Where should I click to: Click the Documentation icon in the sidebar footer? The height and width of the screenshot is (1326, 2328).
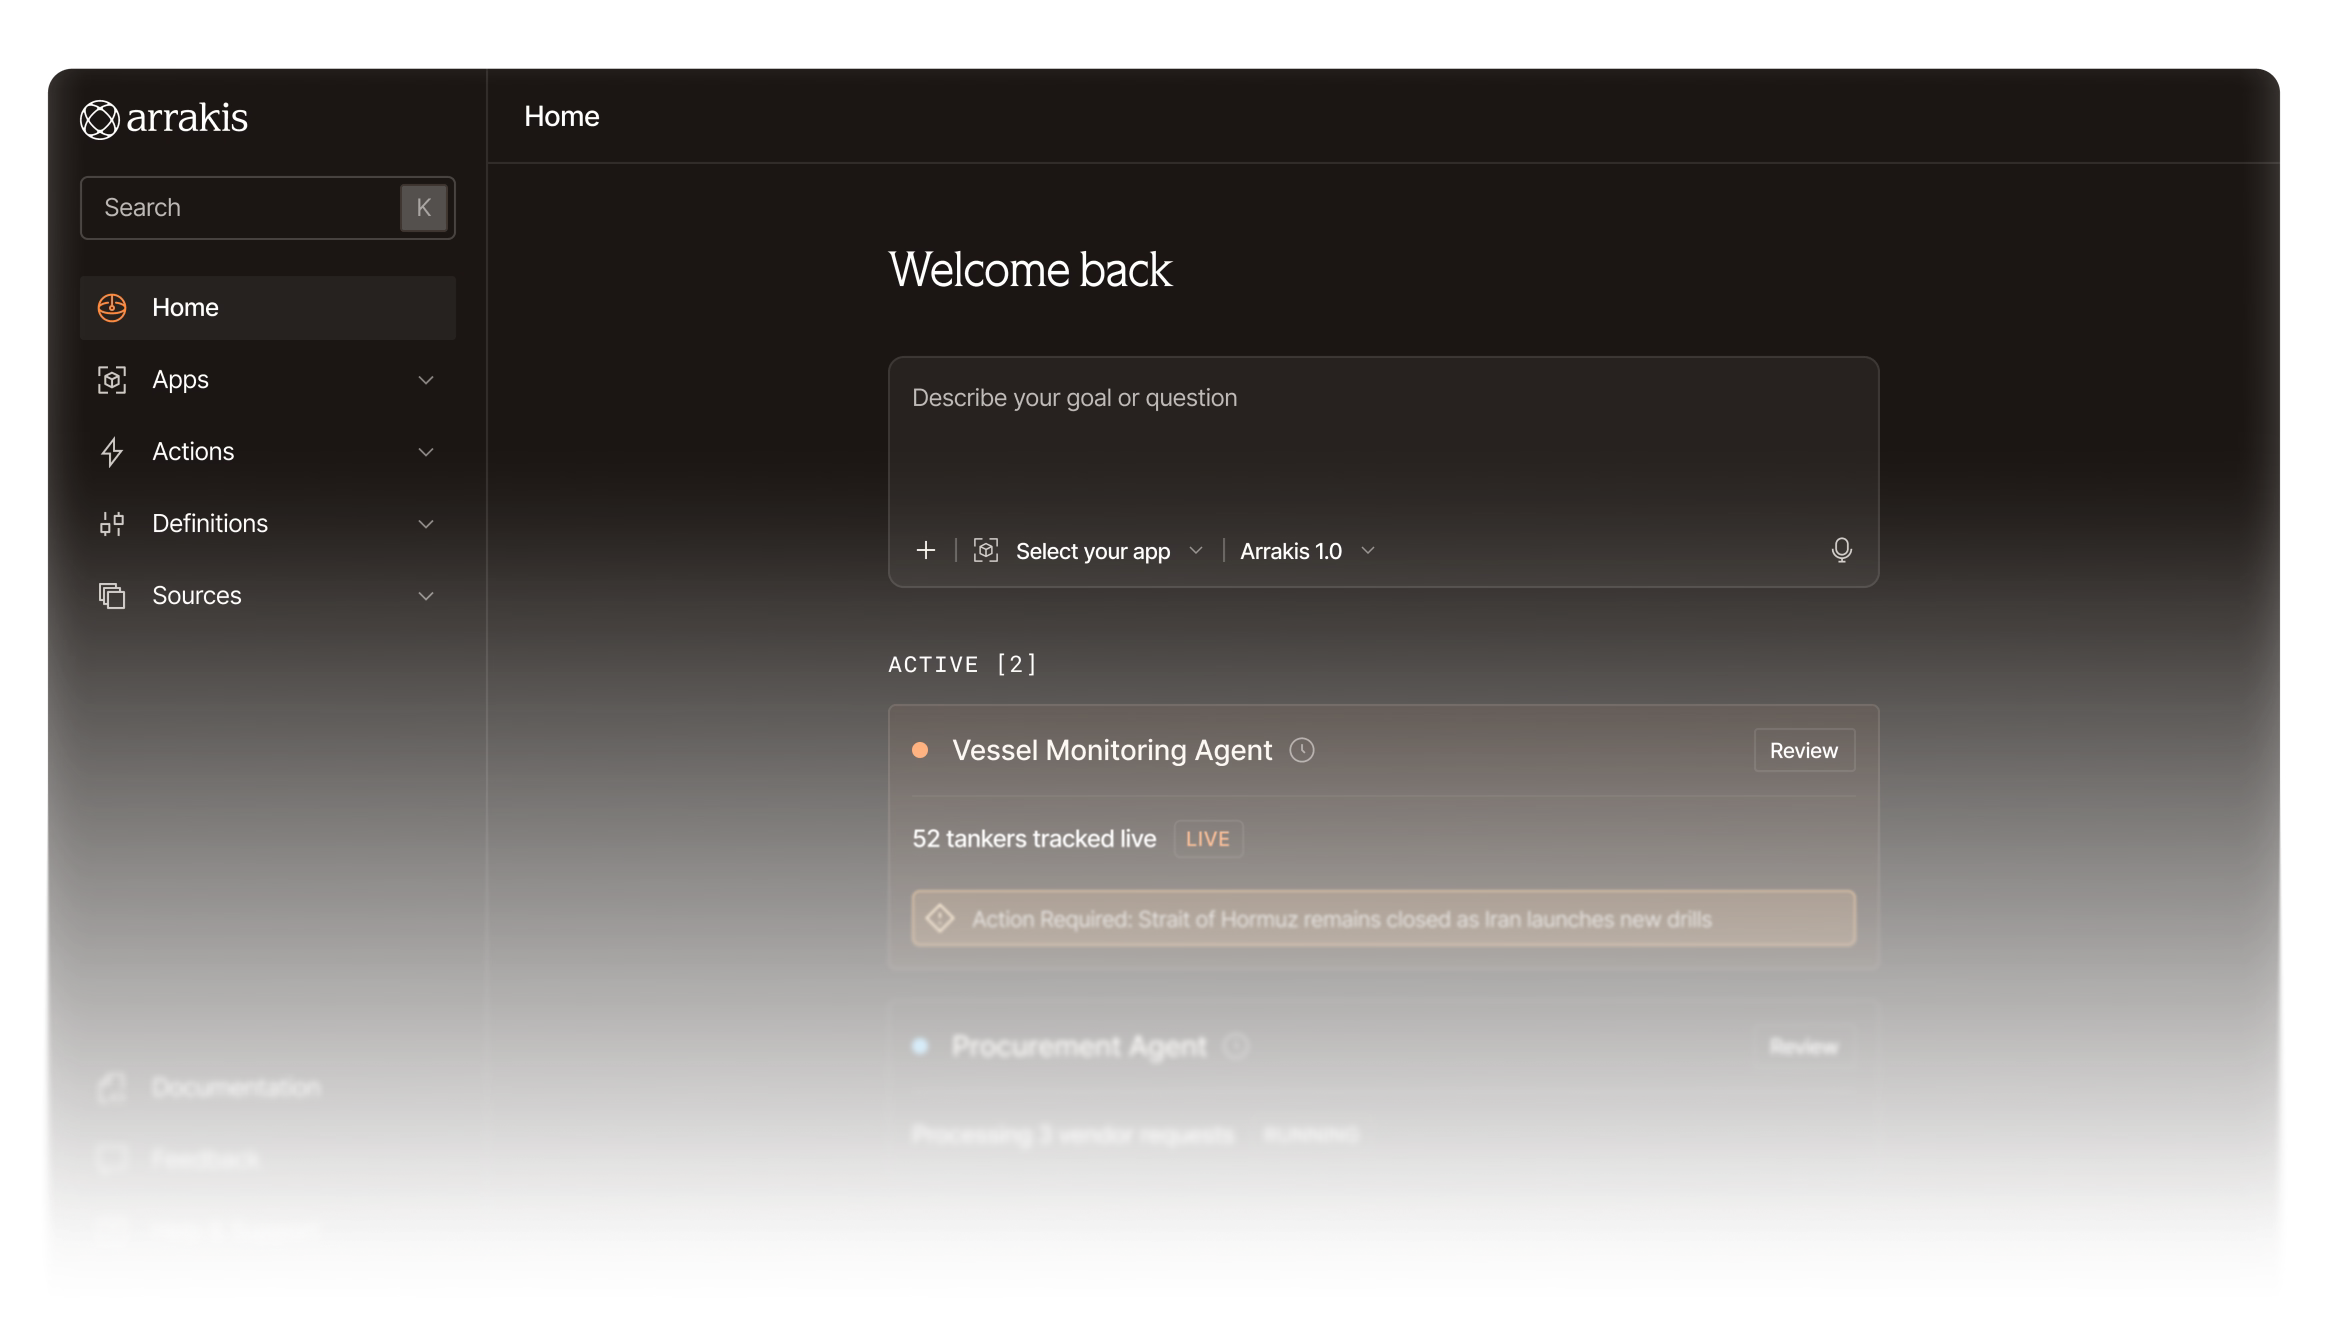click(112, 1088)
